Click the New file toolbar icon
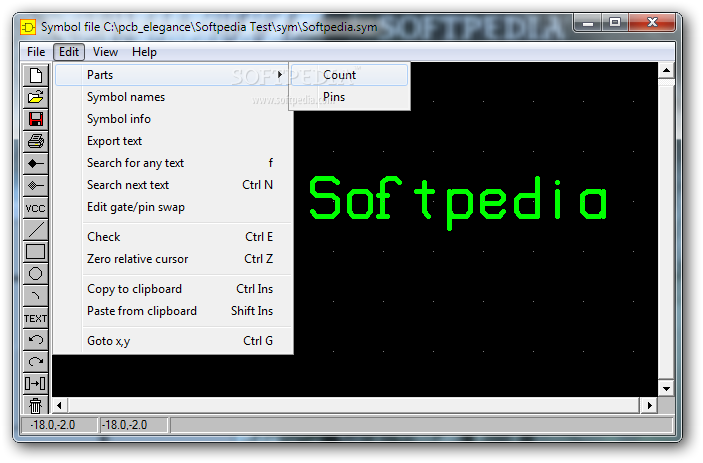703x463 pixels. (x=35, y=75)
